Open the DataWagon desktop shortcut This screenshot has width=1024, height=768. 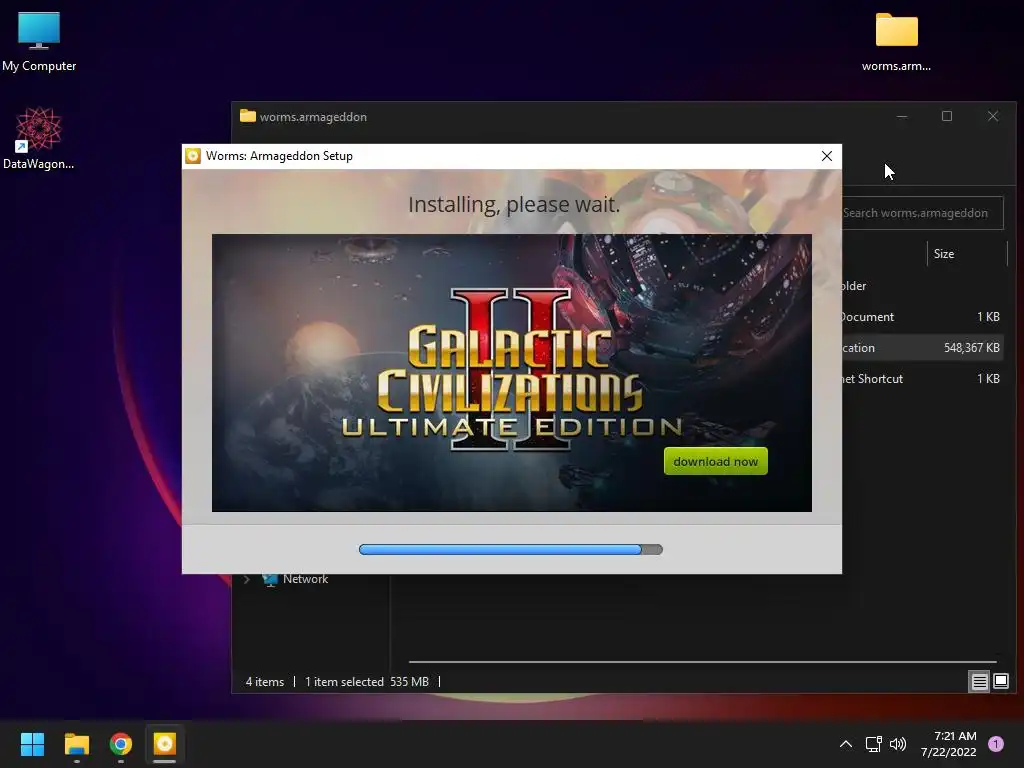(39, 138)
